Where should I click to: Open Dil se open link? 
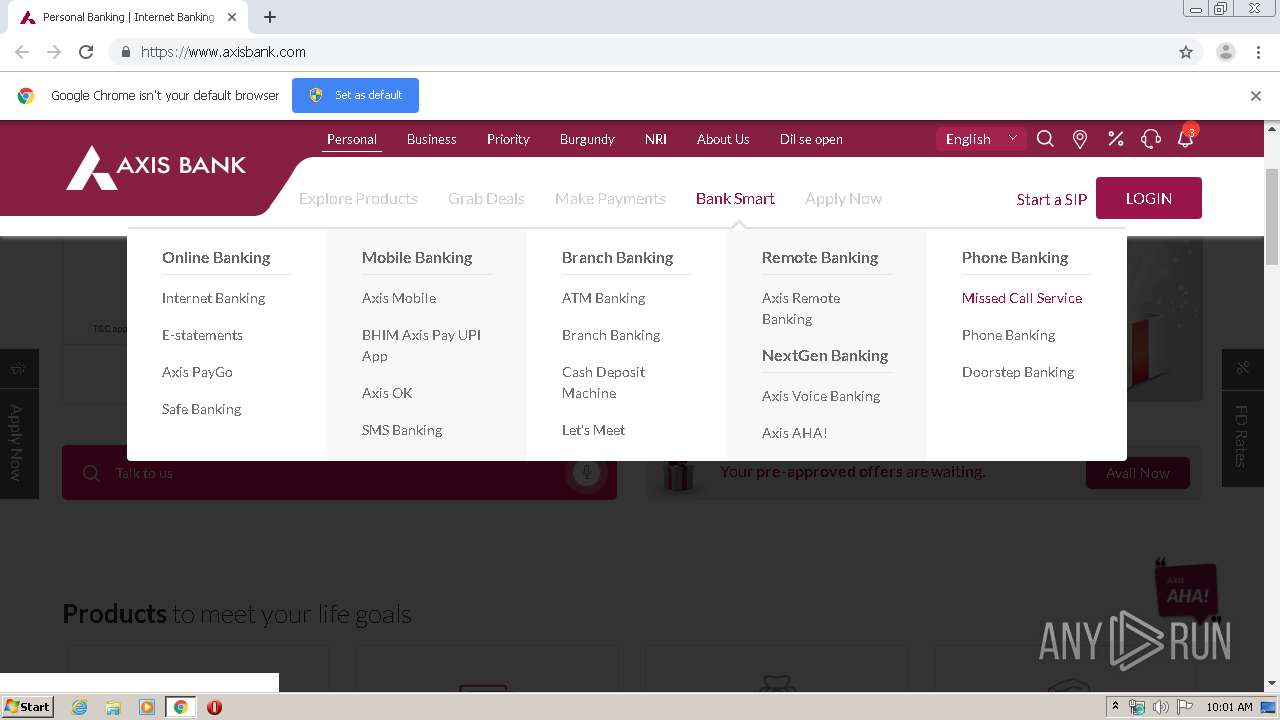click(x=811, y=139)
